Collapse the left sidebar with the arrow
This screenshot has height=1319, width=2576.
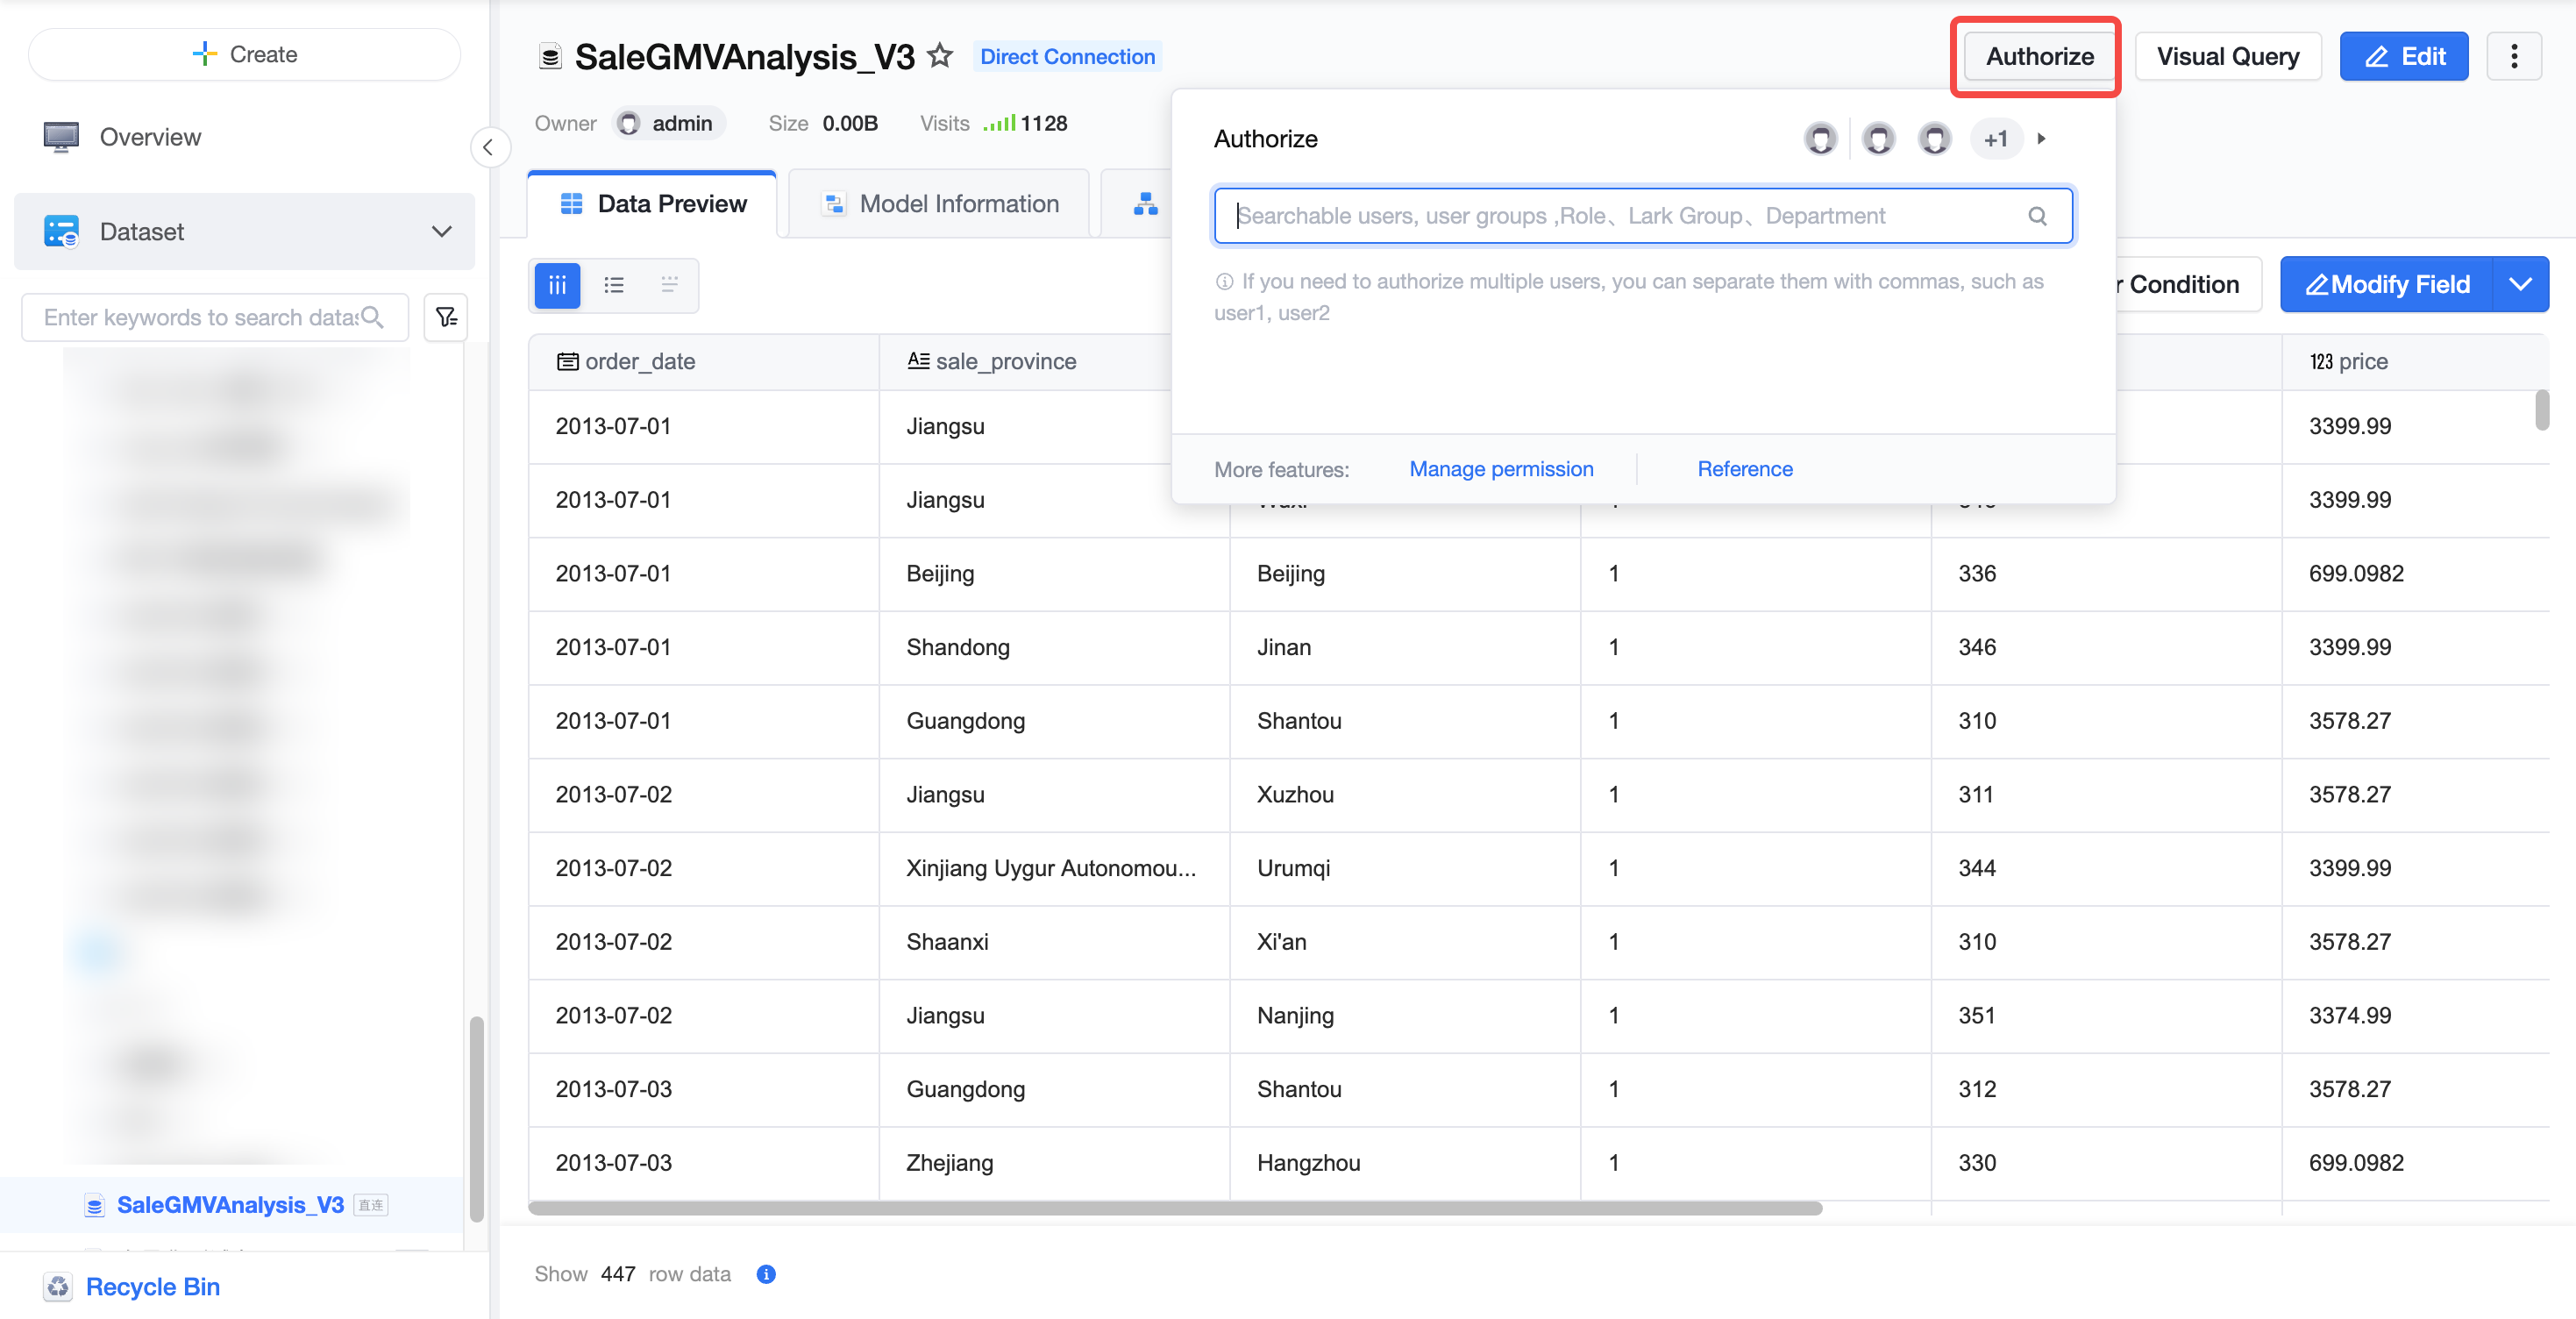(488, 148)
